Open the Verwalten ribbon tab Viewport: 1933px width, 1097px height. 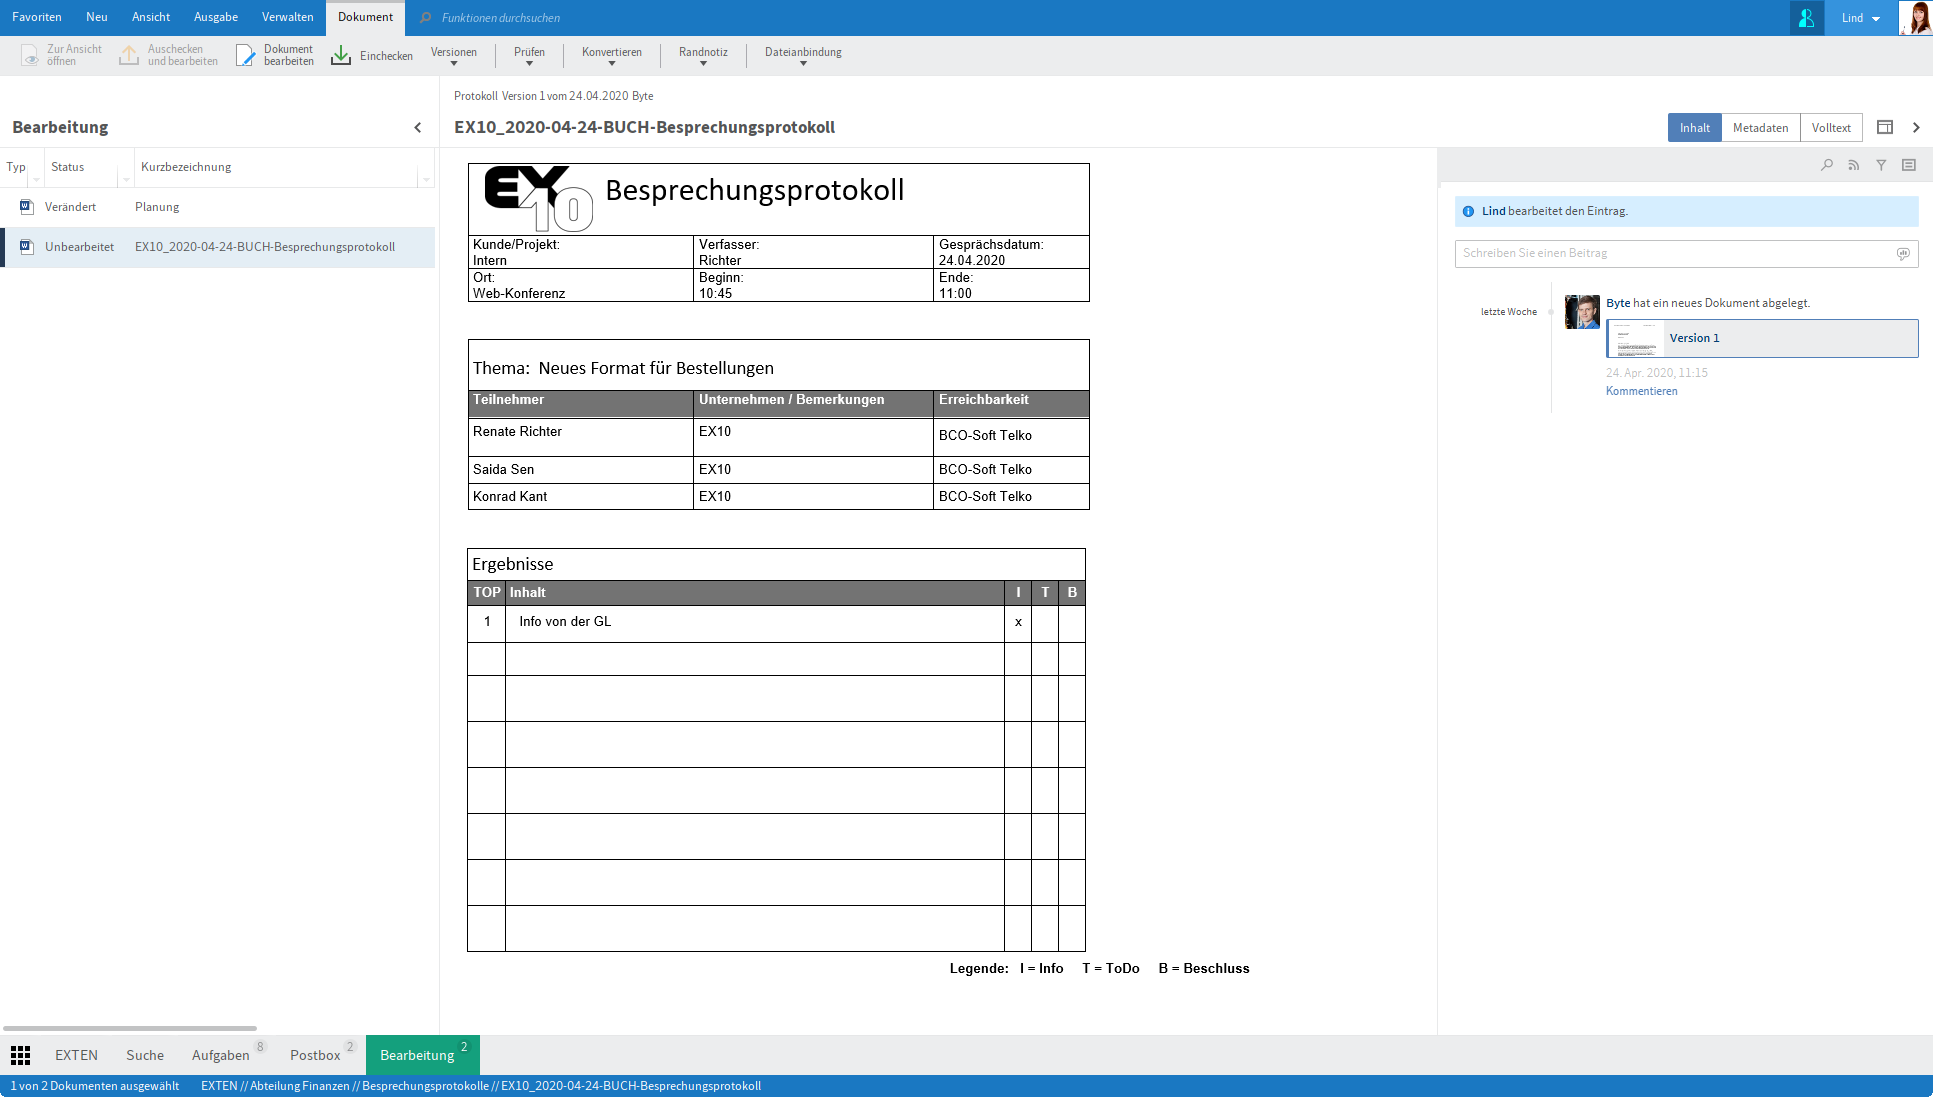[288, 17]
